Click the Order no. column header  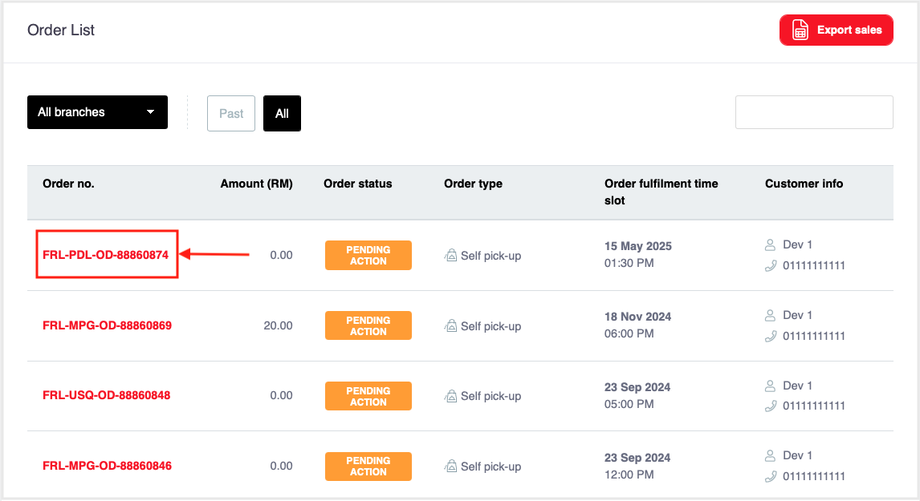(x=68, y=184)
